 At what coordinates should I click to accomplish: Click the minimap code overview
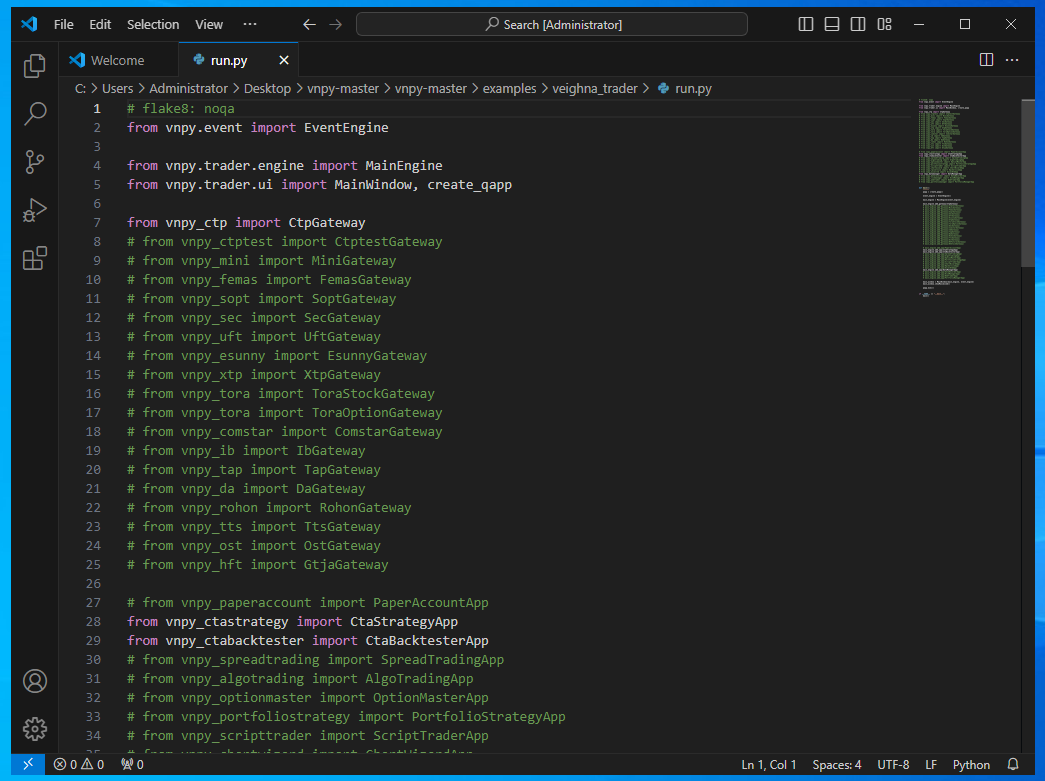(946, 197)
